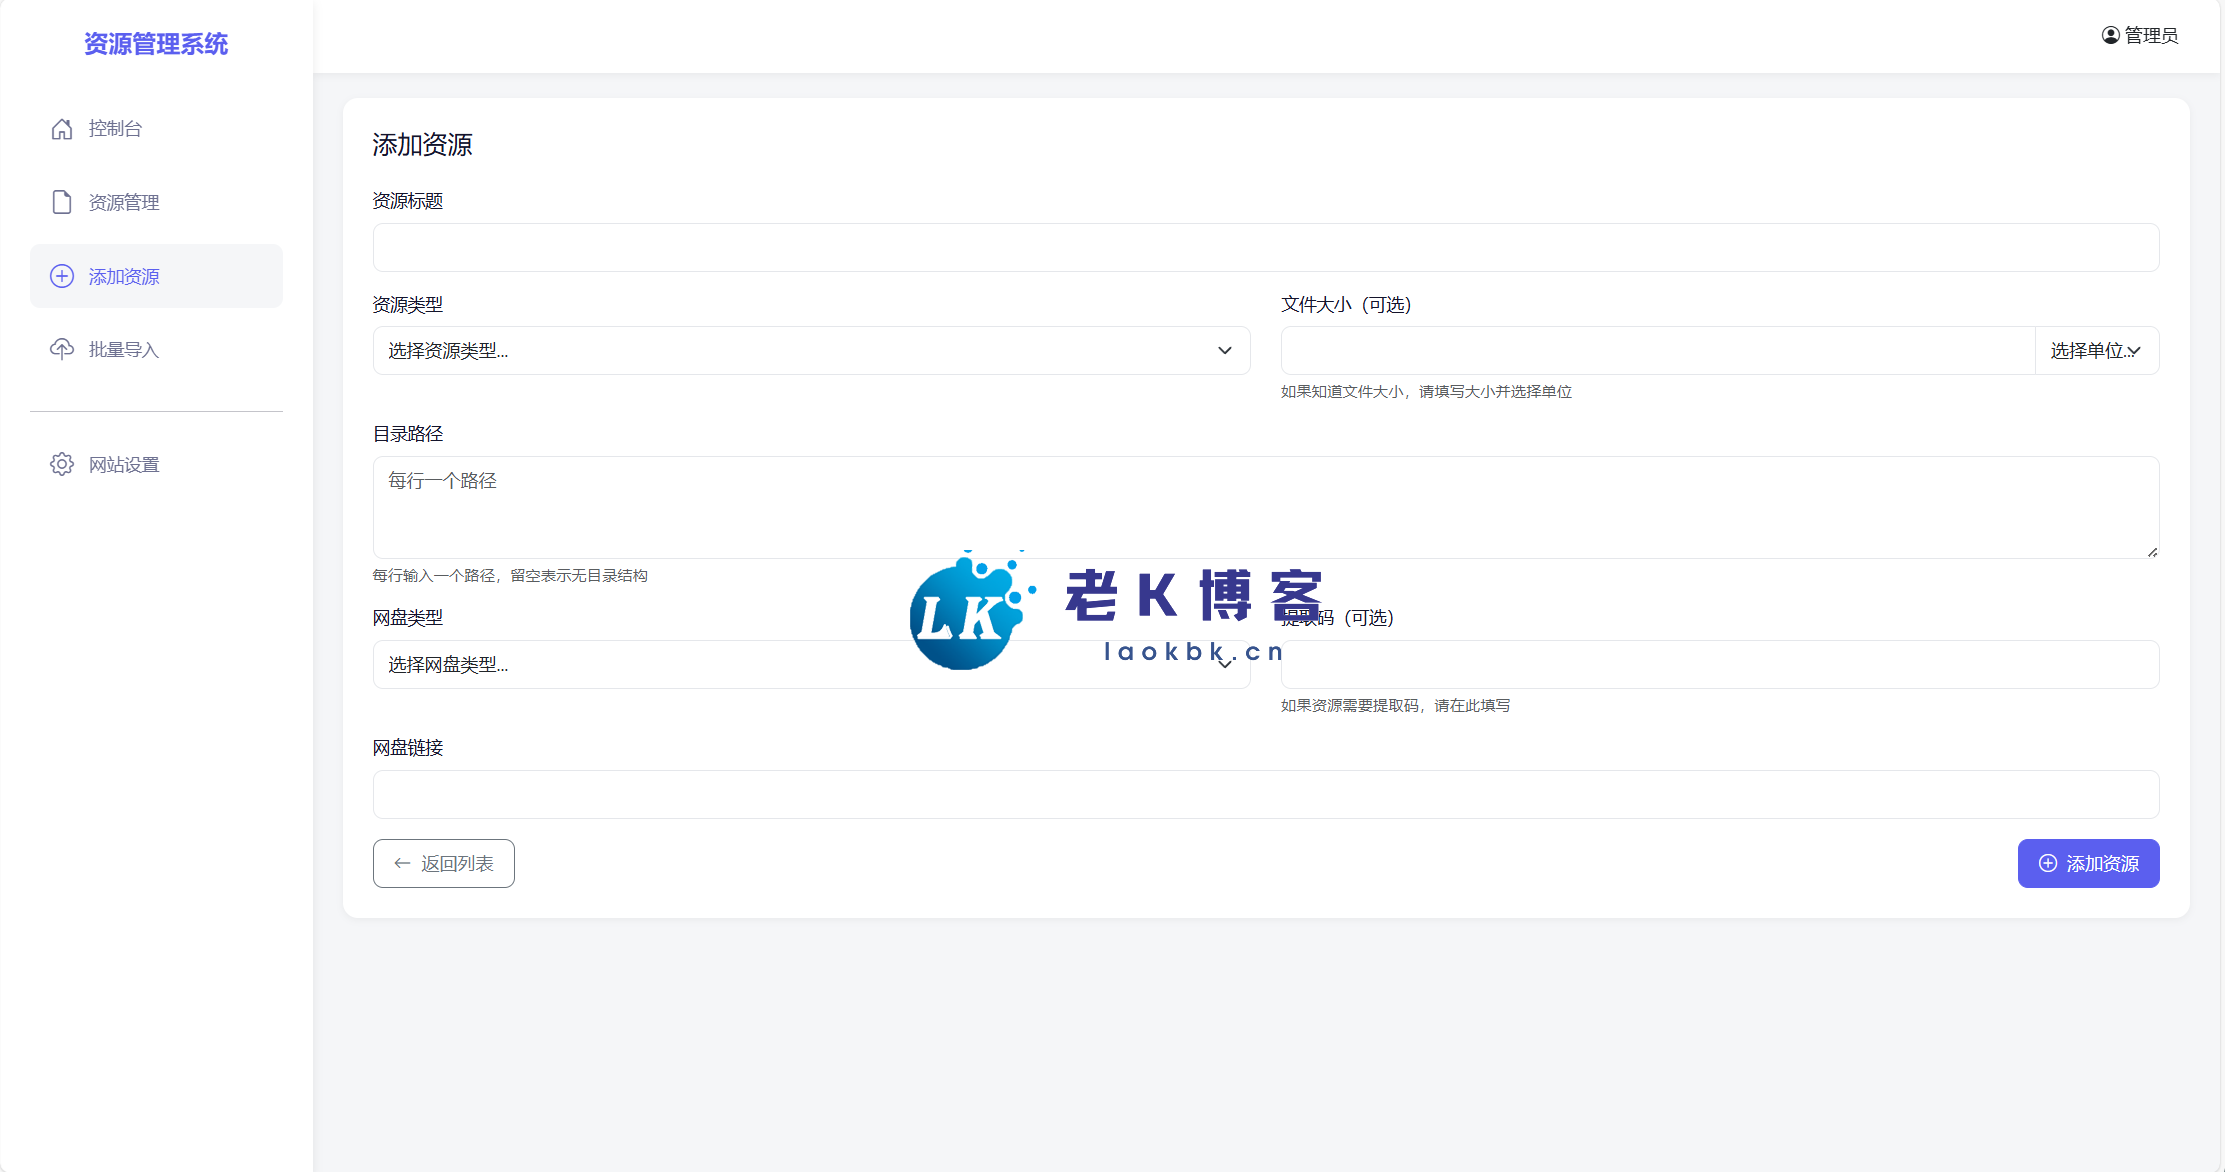Focus the 提取码 input field
The image size is (2225, 1172).
click(1719, 665)
